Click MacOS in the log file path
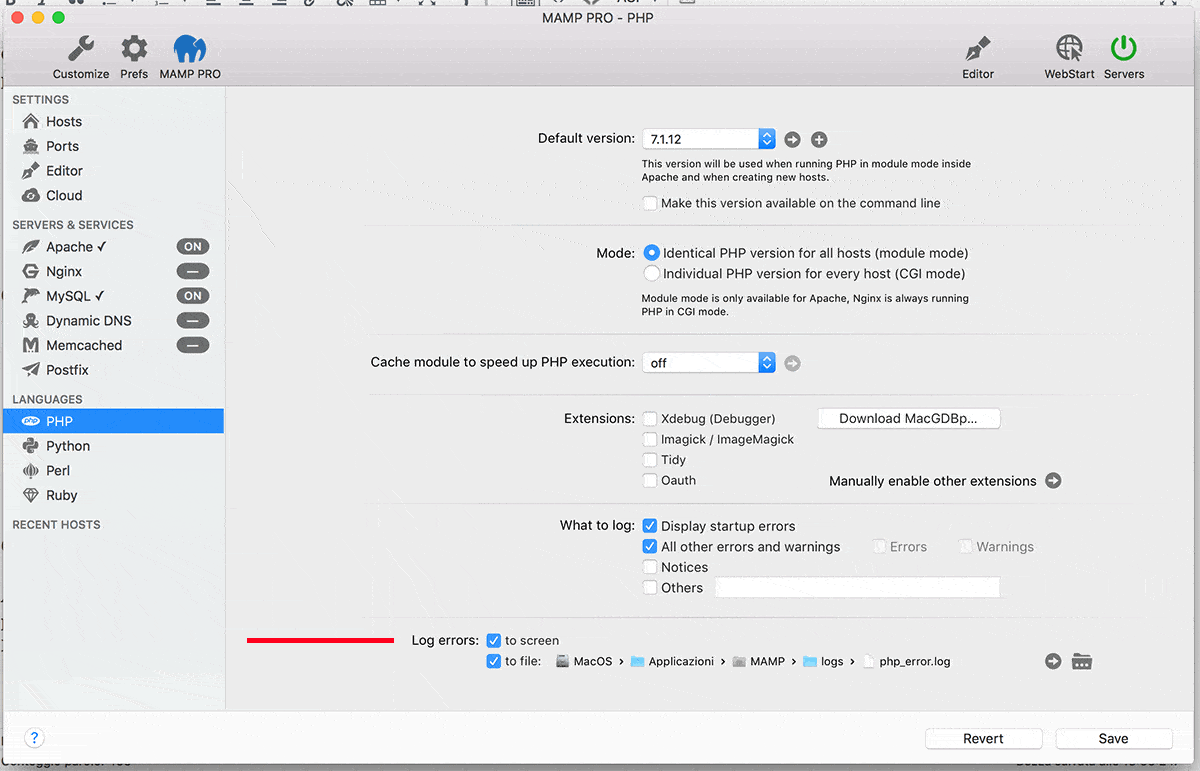1200x771 pixels. click(x=584, y=662)
